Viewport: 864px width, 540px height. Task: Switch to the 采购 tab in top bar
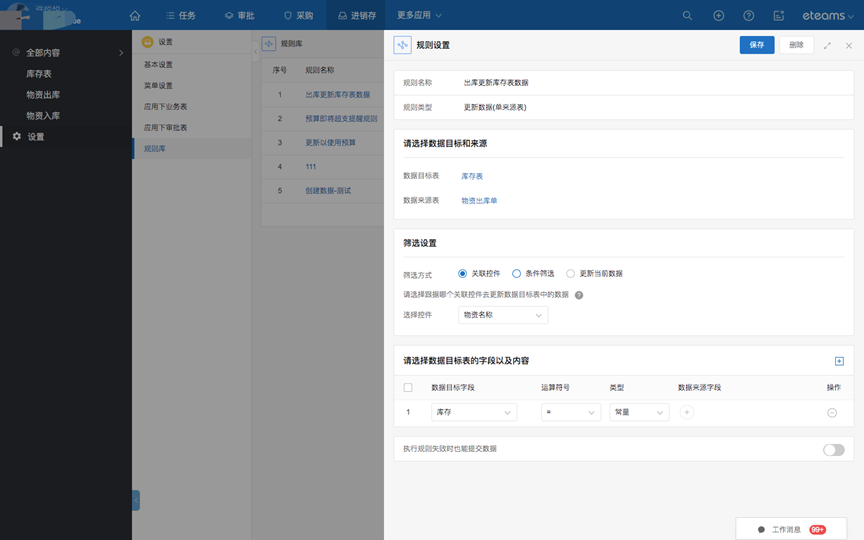pyautogui.click(x=299, y=16)
